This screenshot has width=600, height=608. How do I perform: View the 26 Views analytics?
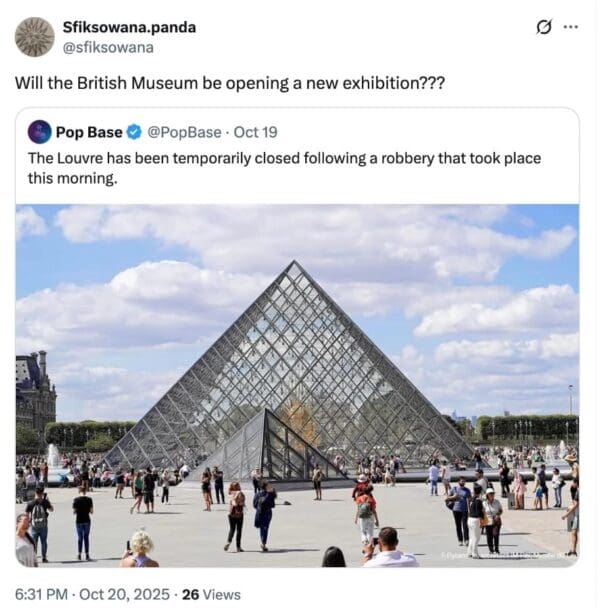211,594
